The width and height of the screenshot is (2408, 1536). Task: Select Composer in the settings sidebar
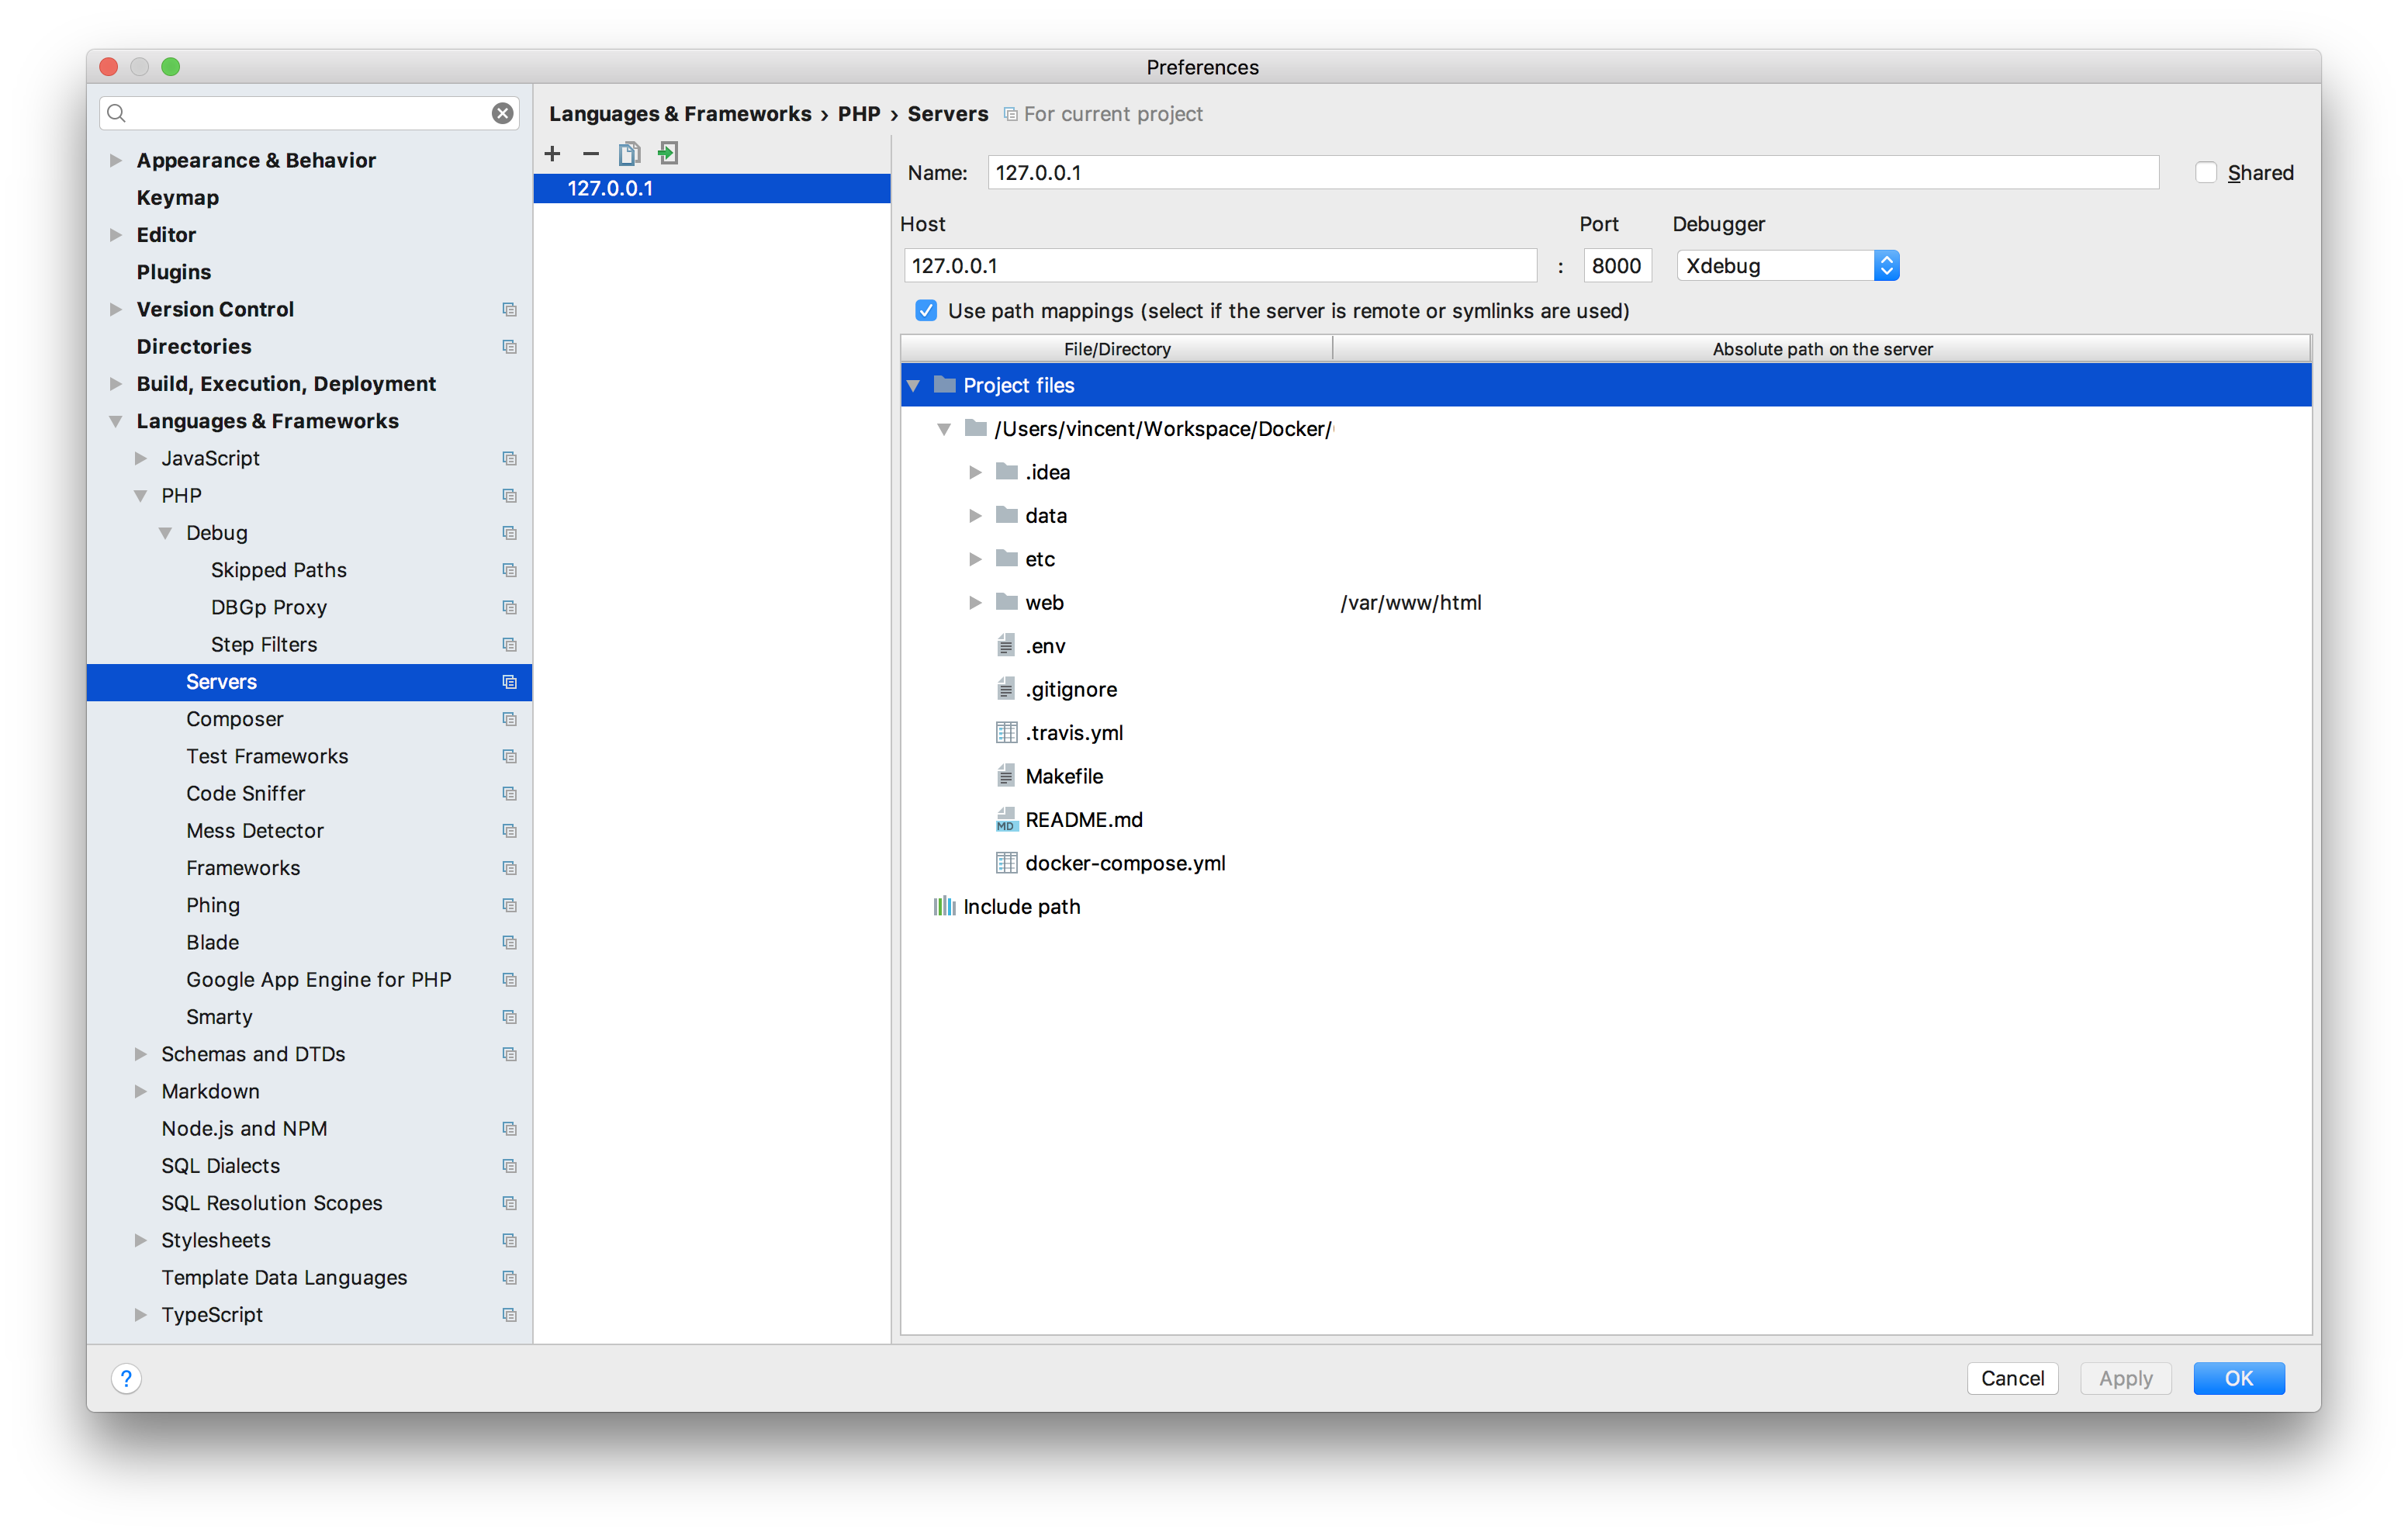(234, 718)
